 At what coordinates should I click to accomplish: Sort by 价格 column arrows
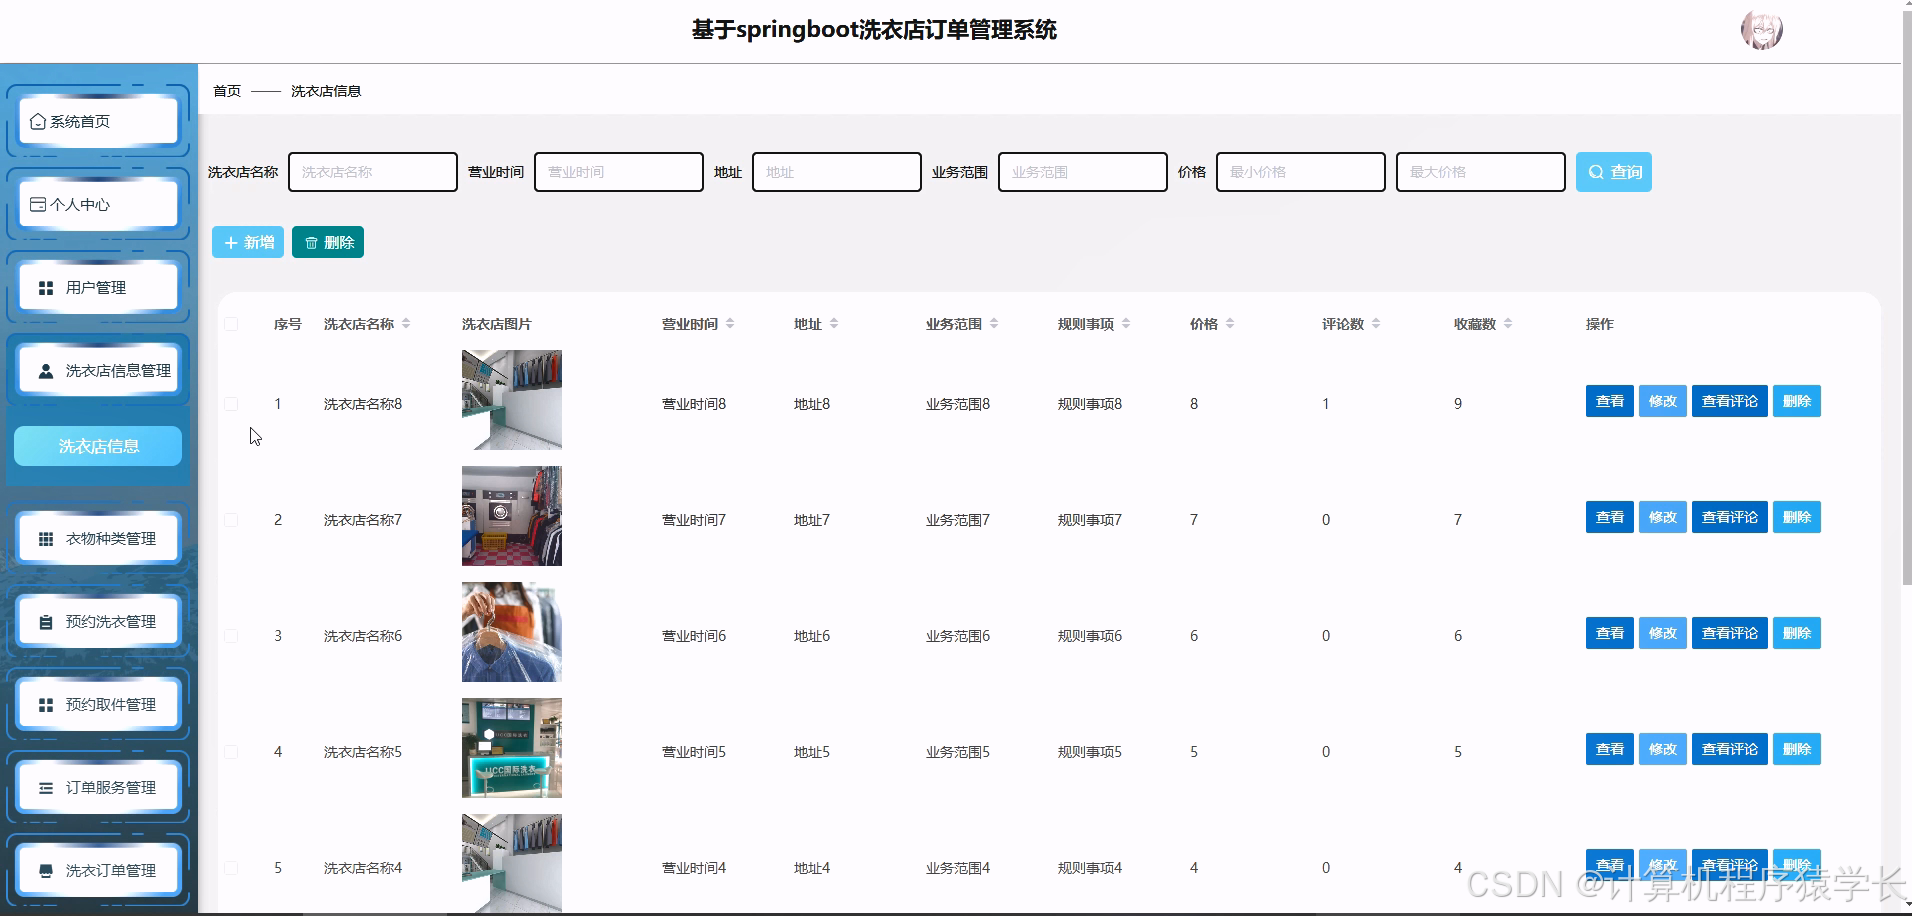click(1230, 324)
